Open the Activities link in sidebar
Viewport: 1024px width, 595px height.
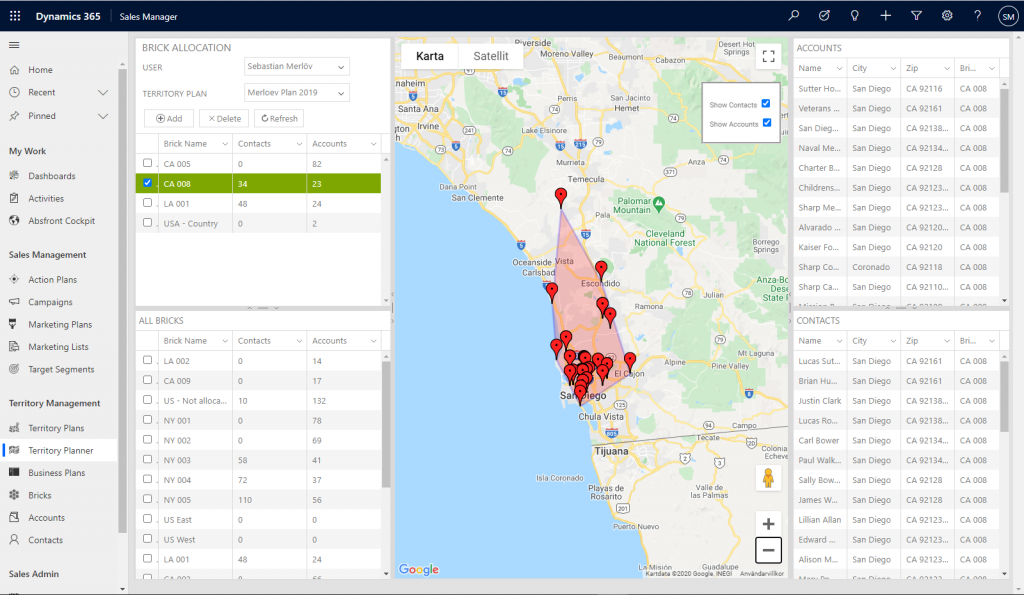click(x=46, y=199)
